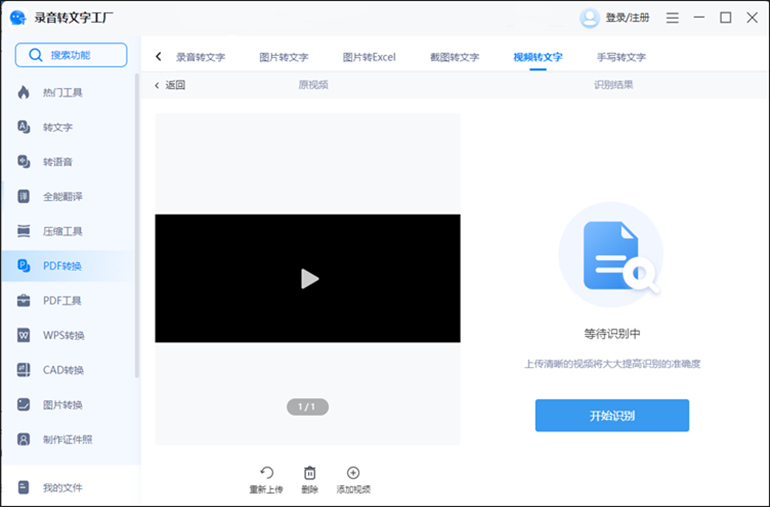Click the 重新上传 text label

(x=266, y=489)
